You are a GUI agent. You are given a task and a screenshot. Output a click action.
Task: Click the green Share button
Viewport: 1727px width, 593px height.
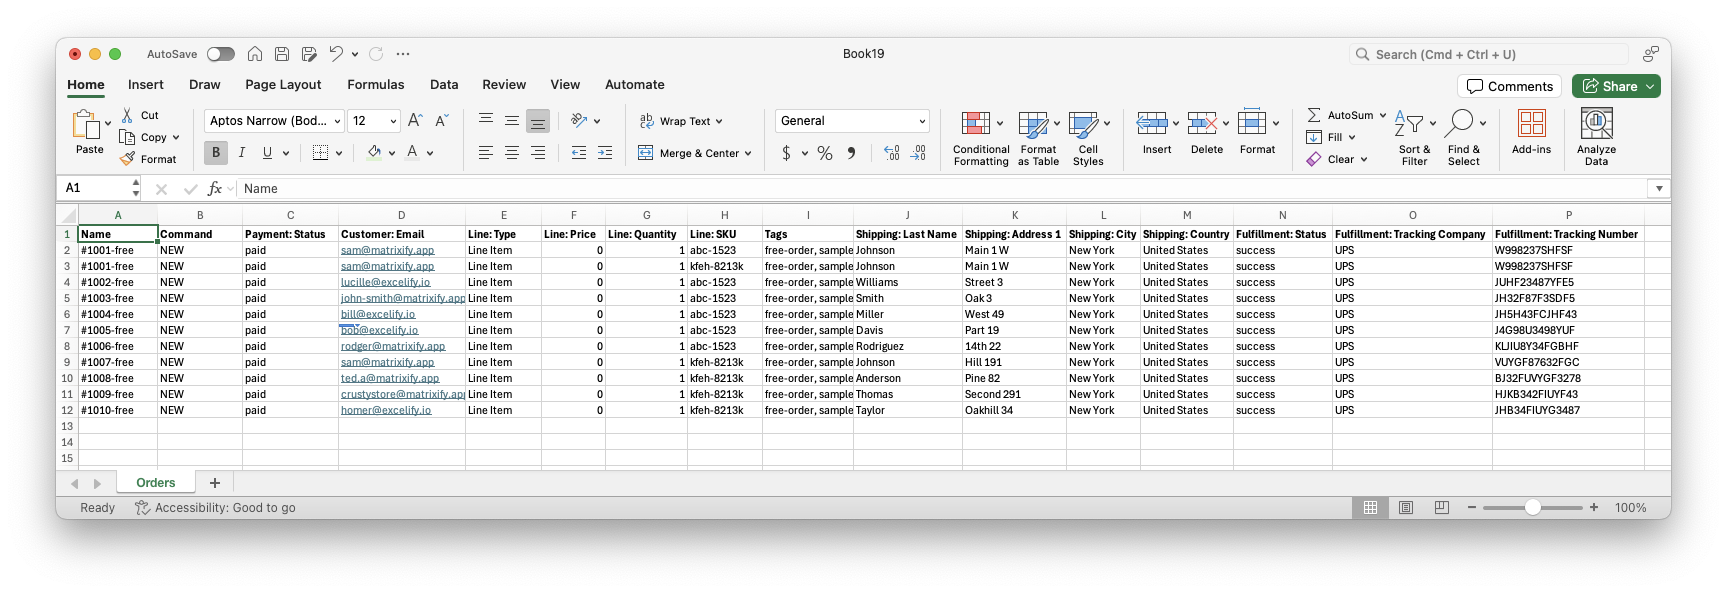[1615, 86]
